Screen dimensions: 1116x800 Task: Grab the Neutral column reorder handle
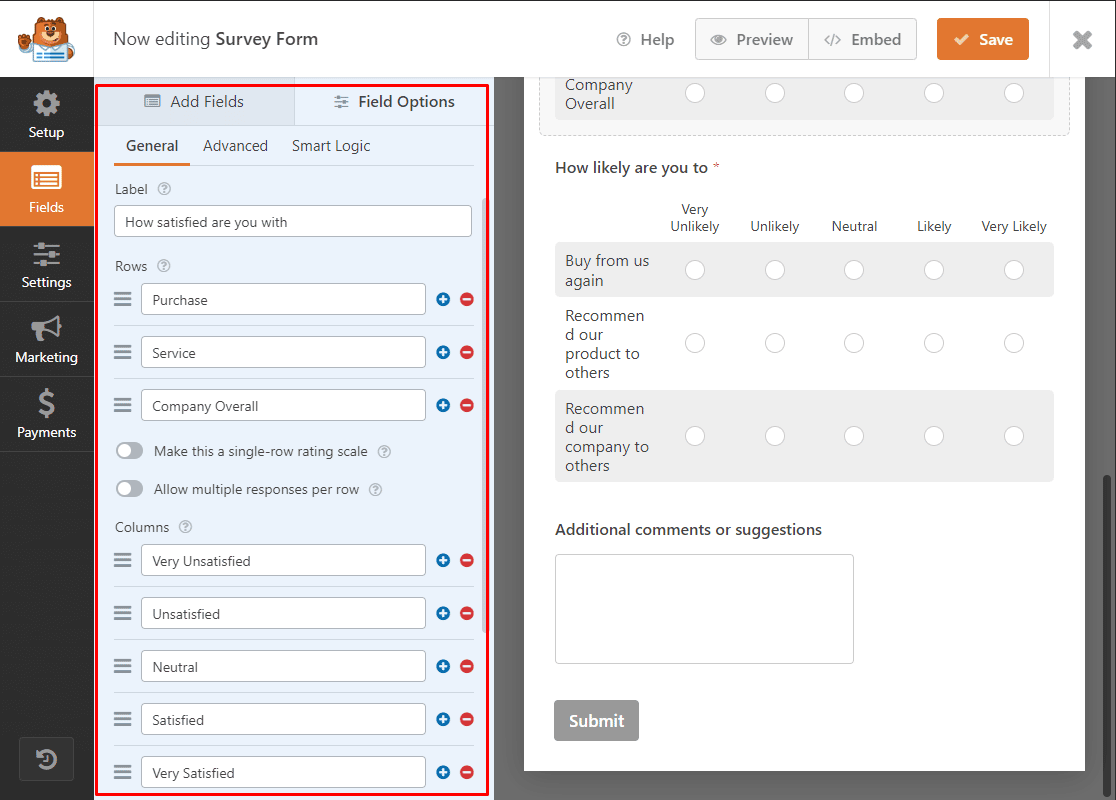(x=122, y=665)
